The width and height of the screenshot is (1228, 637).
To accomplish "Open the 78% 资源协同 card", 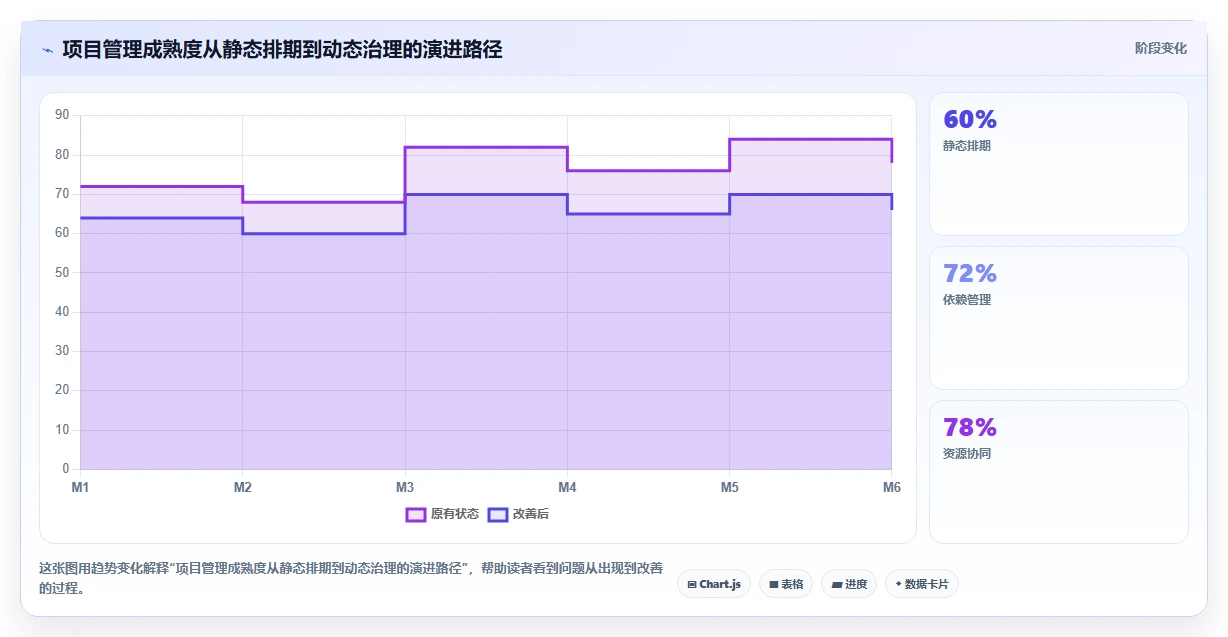I will [1058, 472].
